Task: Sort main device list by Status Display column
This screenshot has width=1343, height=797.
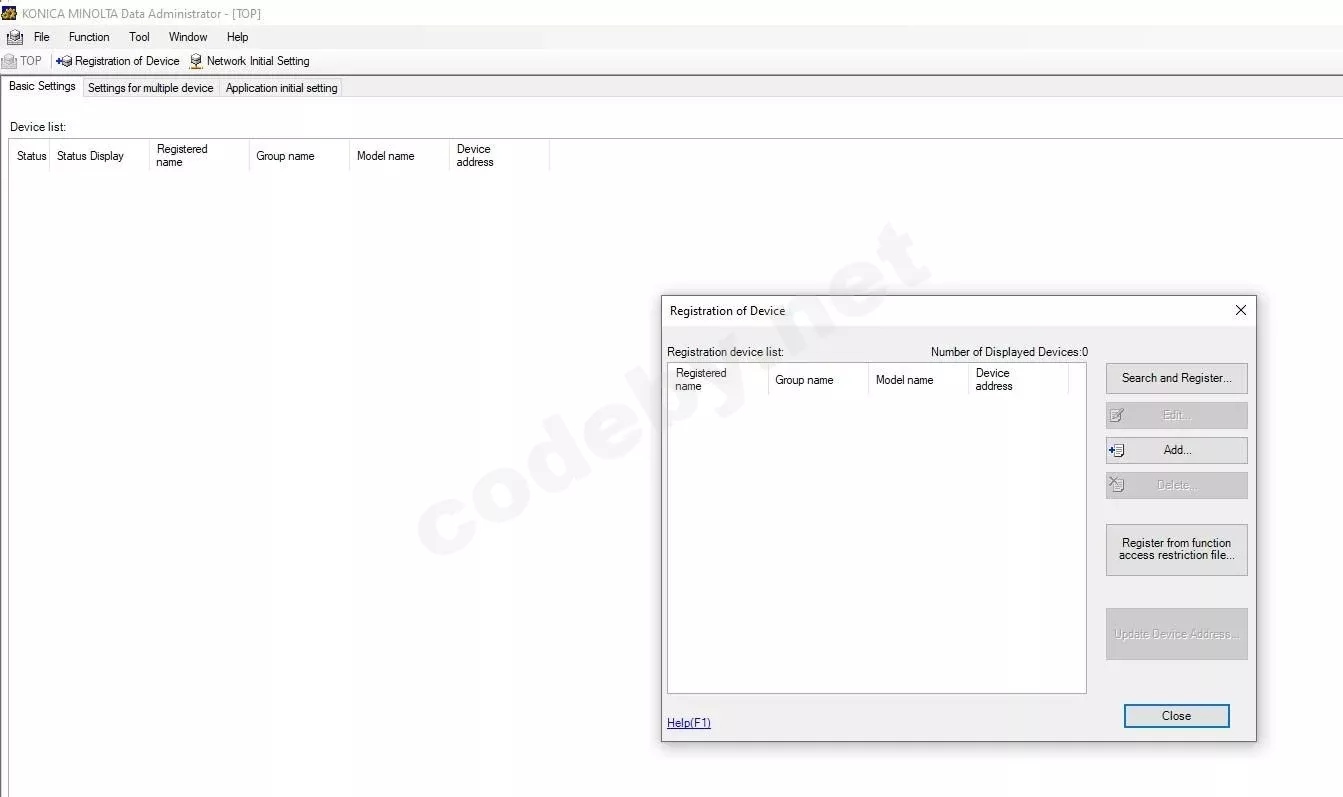Action: 99,156
